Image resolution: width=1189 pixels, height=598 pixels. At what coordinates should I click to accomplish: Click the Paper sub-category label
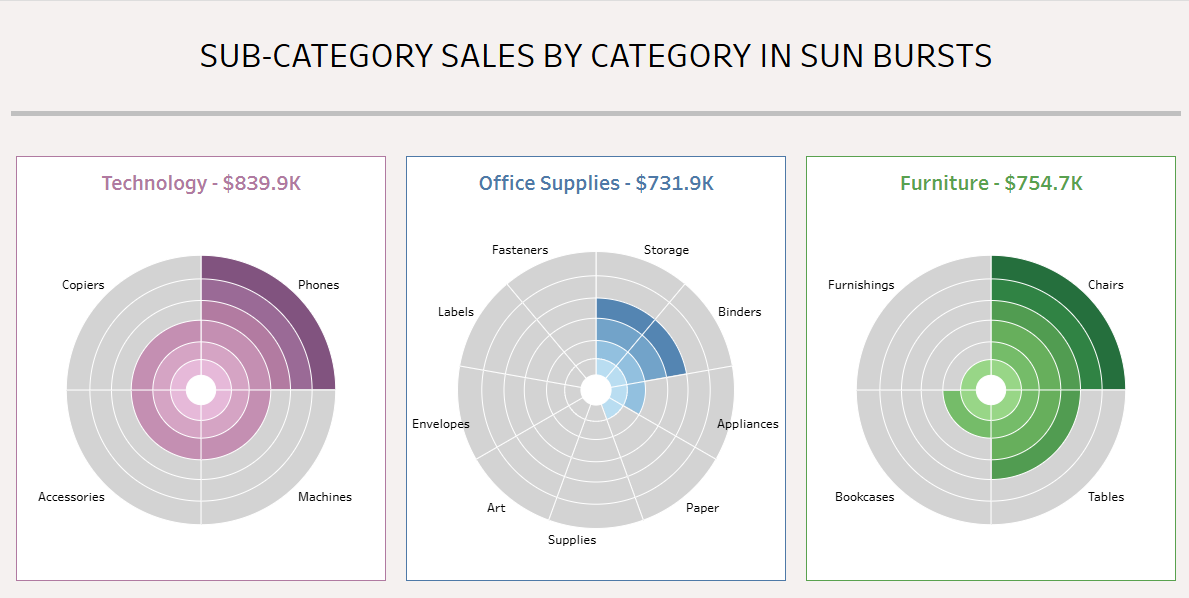pos(702,508)
